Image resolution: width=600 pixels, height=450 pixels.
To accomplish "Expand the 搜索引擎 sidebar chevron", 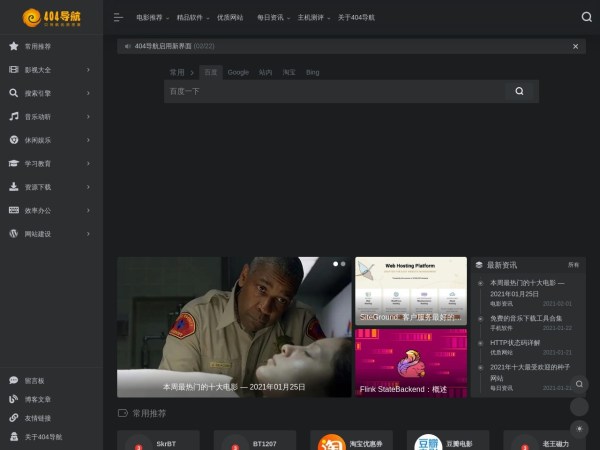I will pos(88,93).
